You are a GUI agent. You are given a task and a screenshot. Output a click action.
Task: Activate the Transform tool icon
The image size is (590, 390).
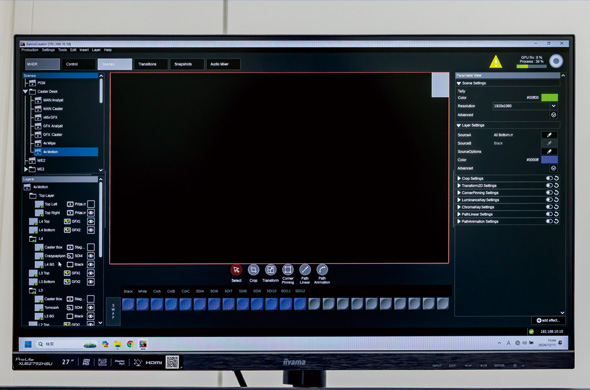click(x=271, y=270)
